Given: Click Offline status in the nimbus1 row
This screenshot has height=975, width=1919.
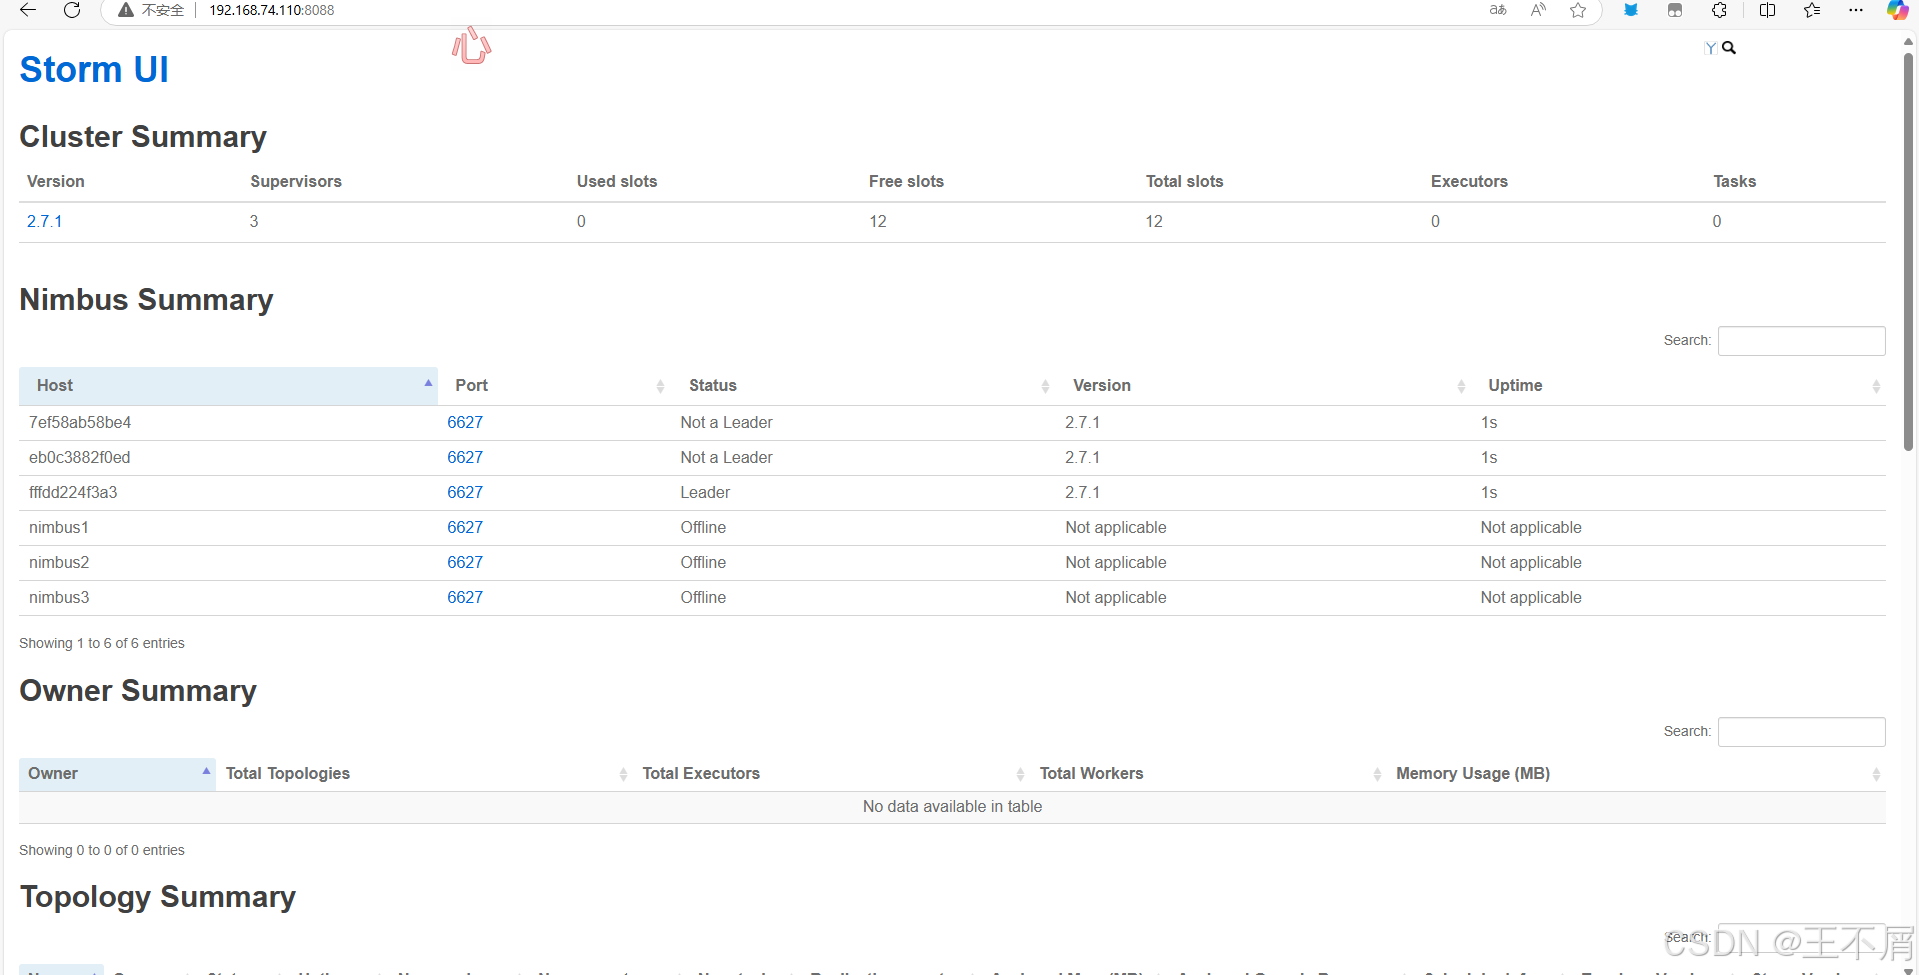Looking at the screenshot, I should [703, 527].
